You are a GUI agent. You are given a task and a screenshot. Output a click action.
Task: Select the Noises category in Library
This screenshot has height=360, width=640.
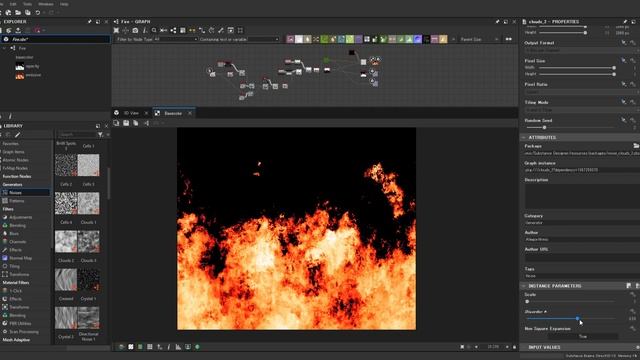tap(25, 192)
